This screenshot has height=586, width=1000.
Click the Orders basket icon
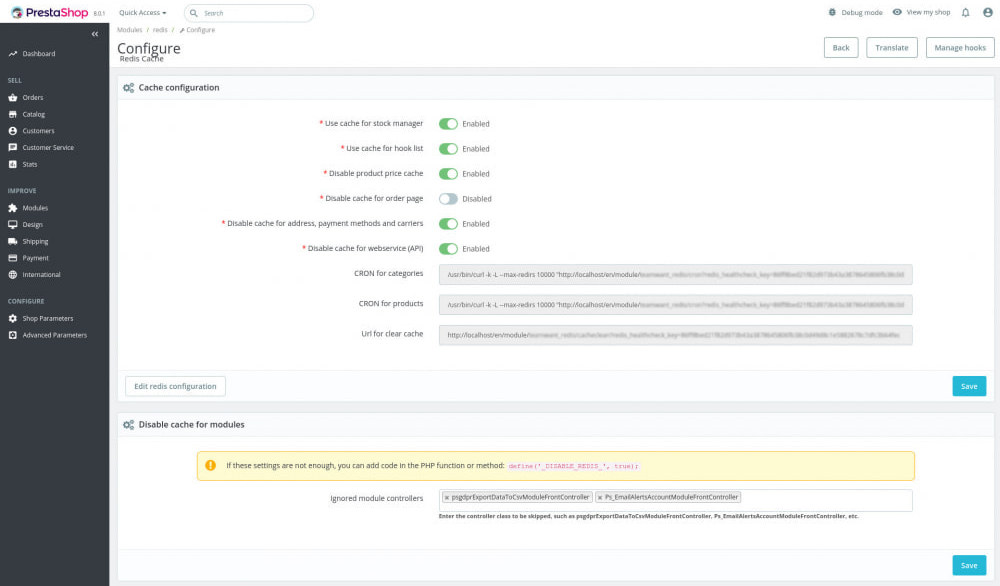coord(13,98)
